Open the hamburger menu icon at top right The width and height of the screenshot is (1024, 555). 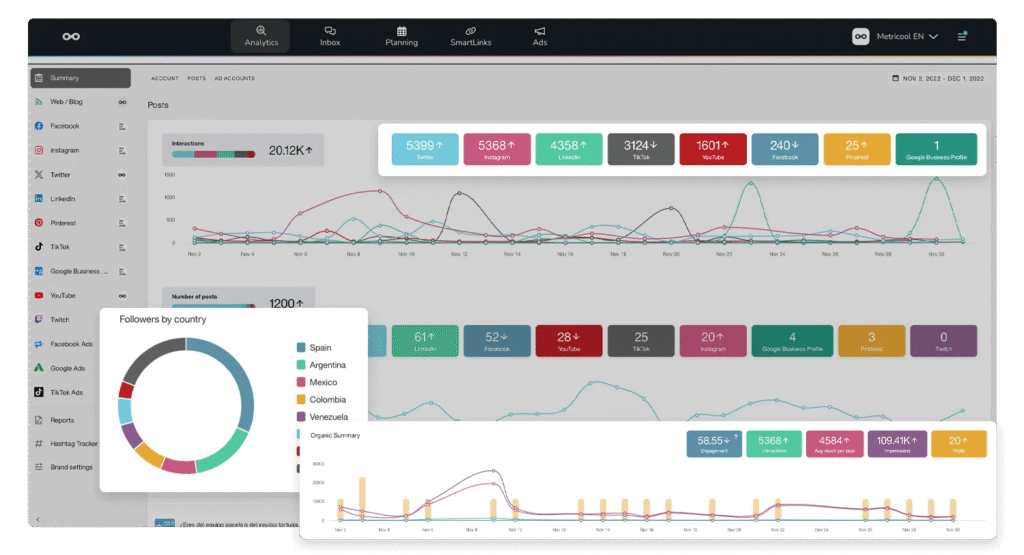tap(962, 36)
